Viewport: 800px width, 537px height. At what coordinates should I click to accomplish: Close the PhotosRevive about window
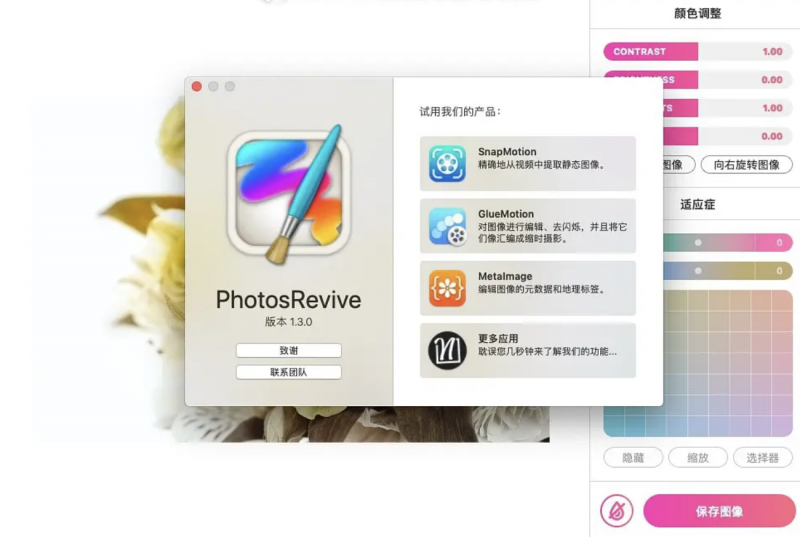point(196,86)
